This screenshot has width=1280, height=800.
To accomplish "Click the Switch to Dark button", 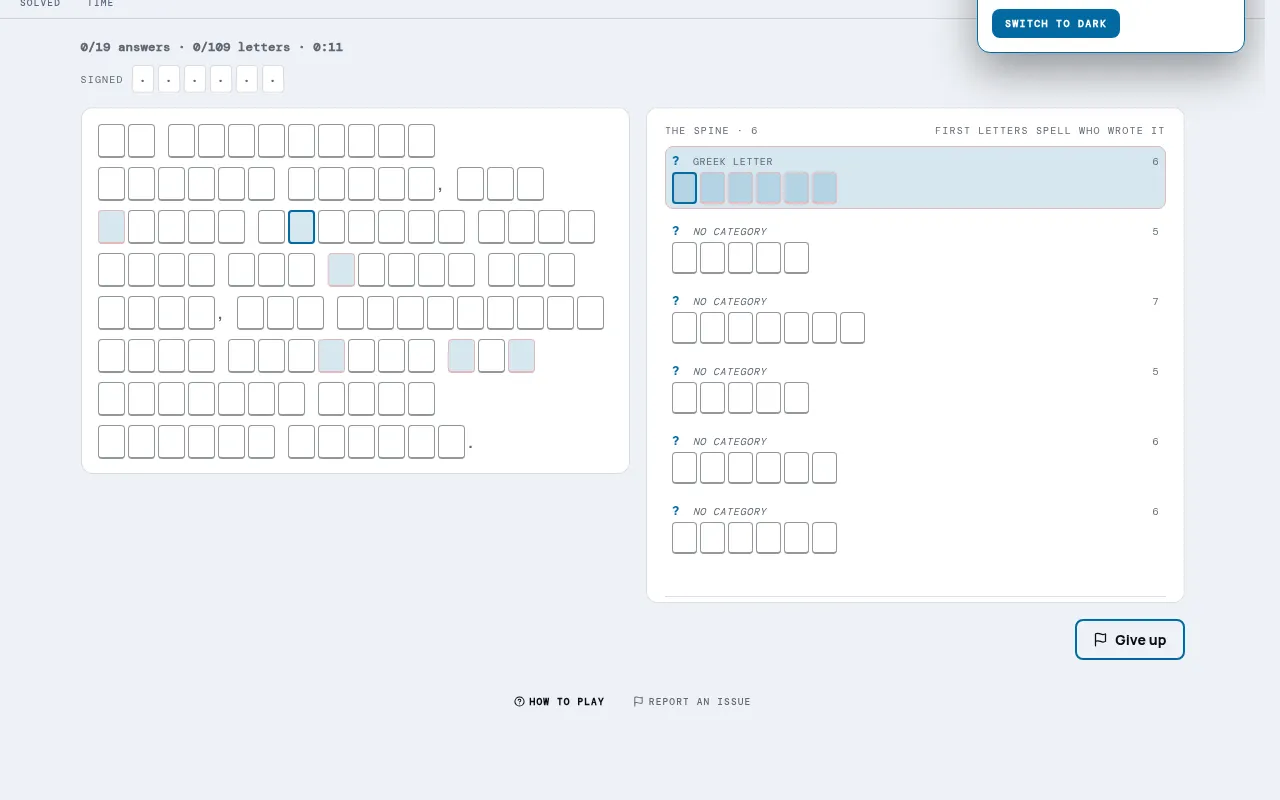I will click(1055, 24).
